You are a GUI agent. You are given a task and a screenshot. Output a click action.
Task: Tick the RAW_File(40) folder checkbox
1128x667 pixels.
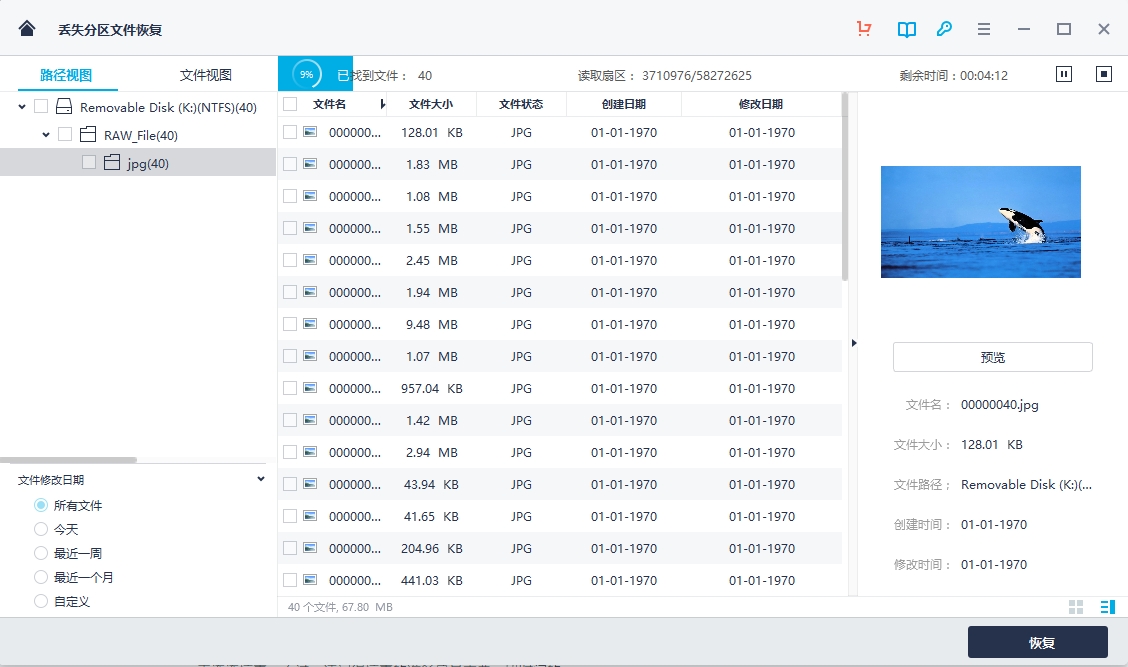(65, 134)
